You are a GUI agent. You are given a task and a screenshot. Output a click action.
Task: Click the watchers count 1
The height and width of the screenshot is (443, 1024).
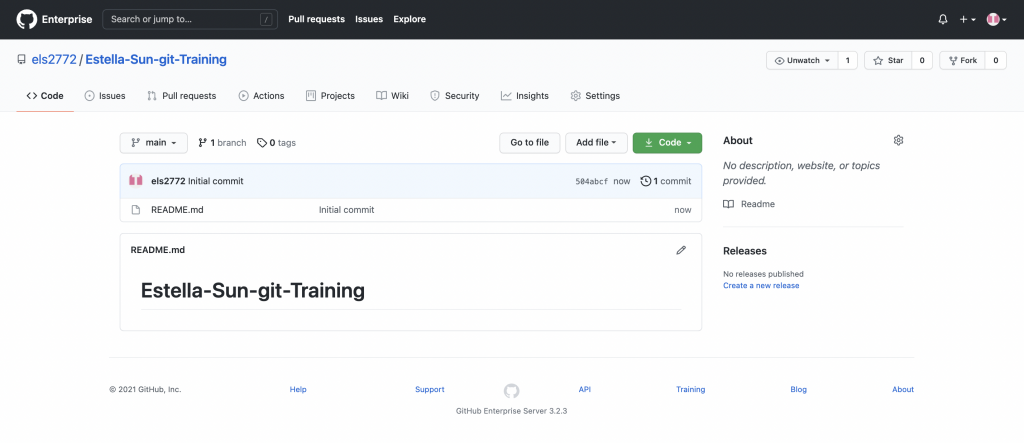(x=848, y=60)
